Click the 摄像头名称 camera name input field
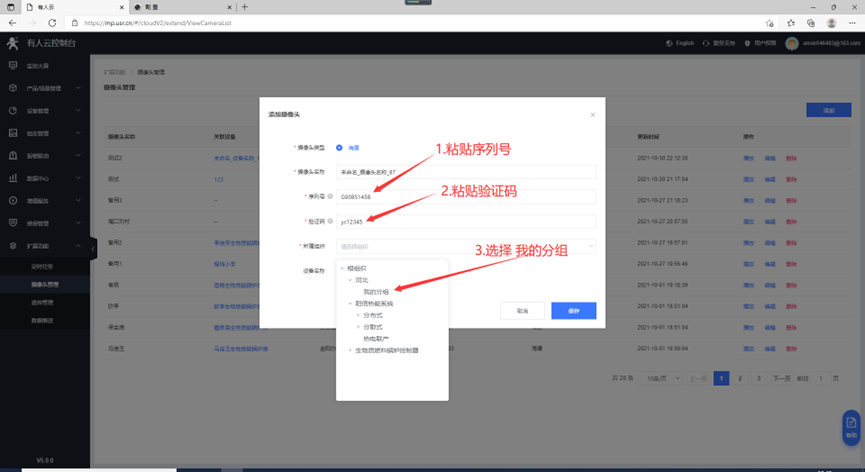This screenshot has width=865, height=472. (466, 172)
